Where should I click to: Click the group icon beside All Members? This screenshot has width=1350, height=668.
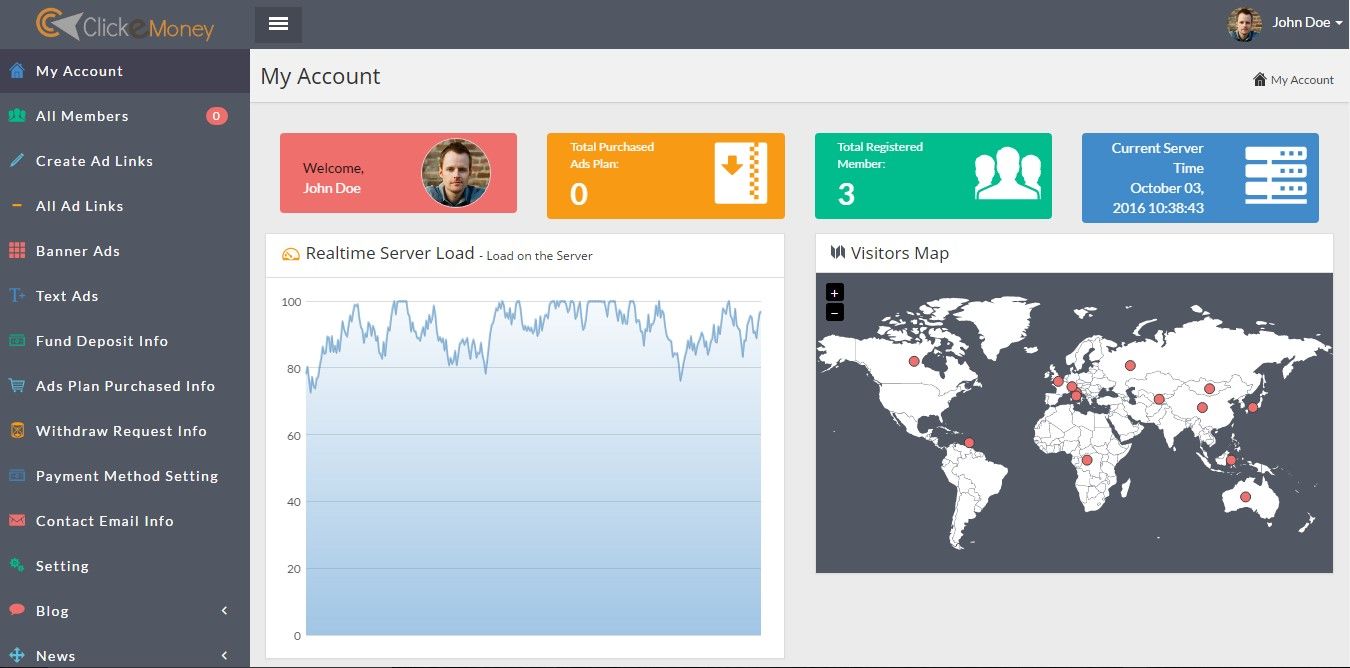tap(17, 116)
